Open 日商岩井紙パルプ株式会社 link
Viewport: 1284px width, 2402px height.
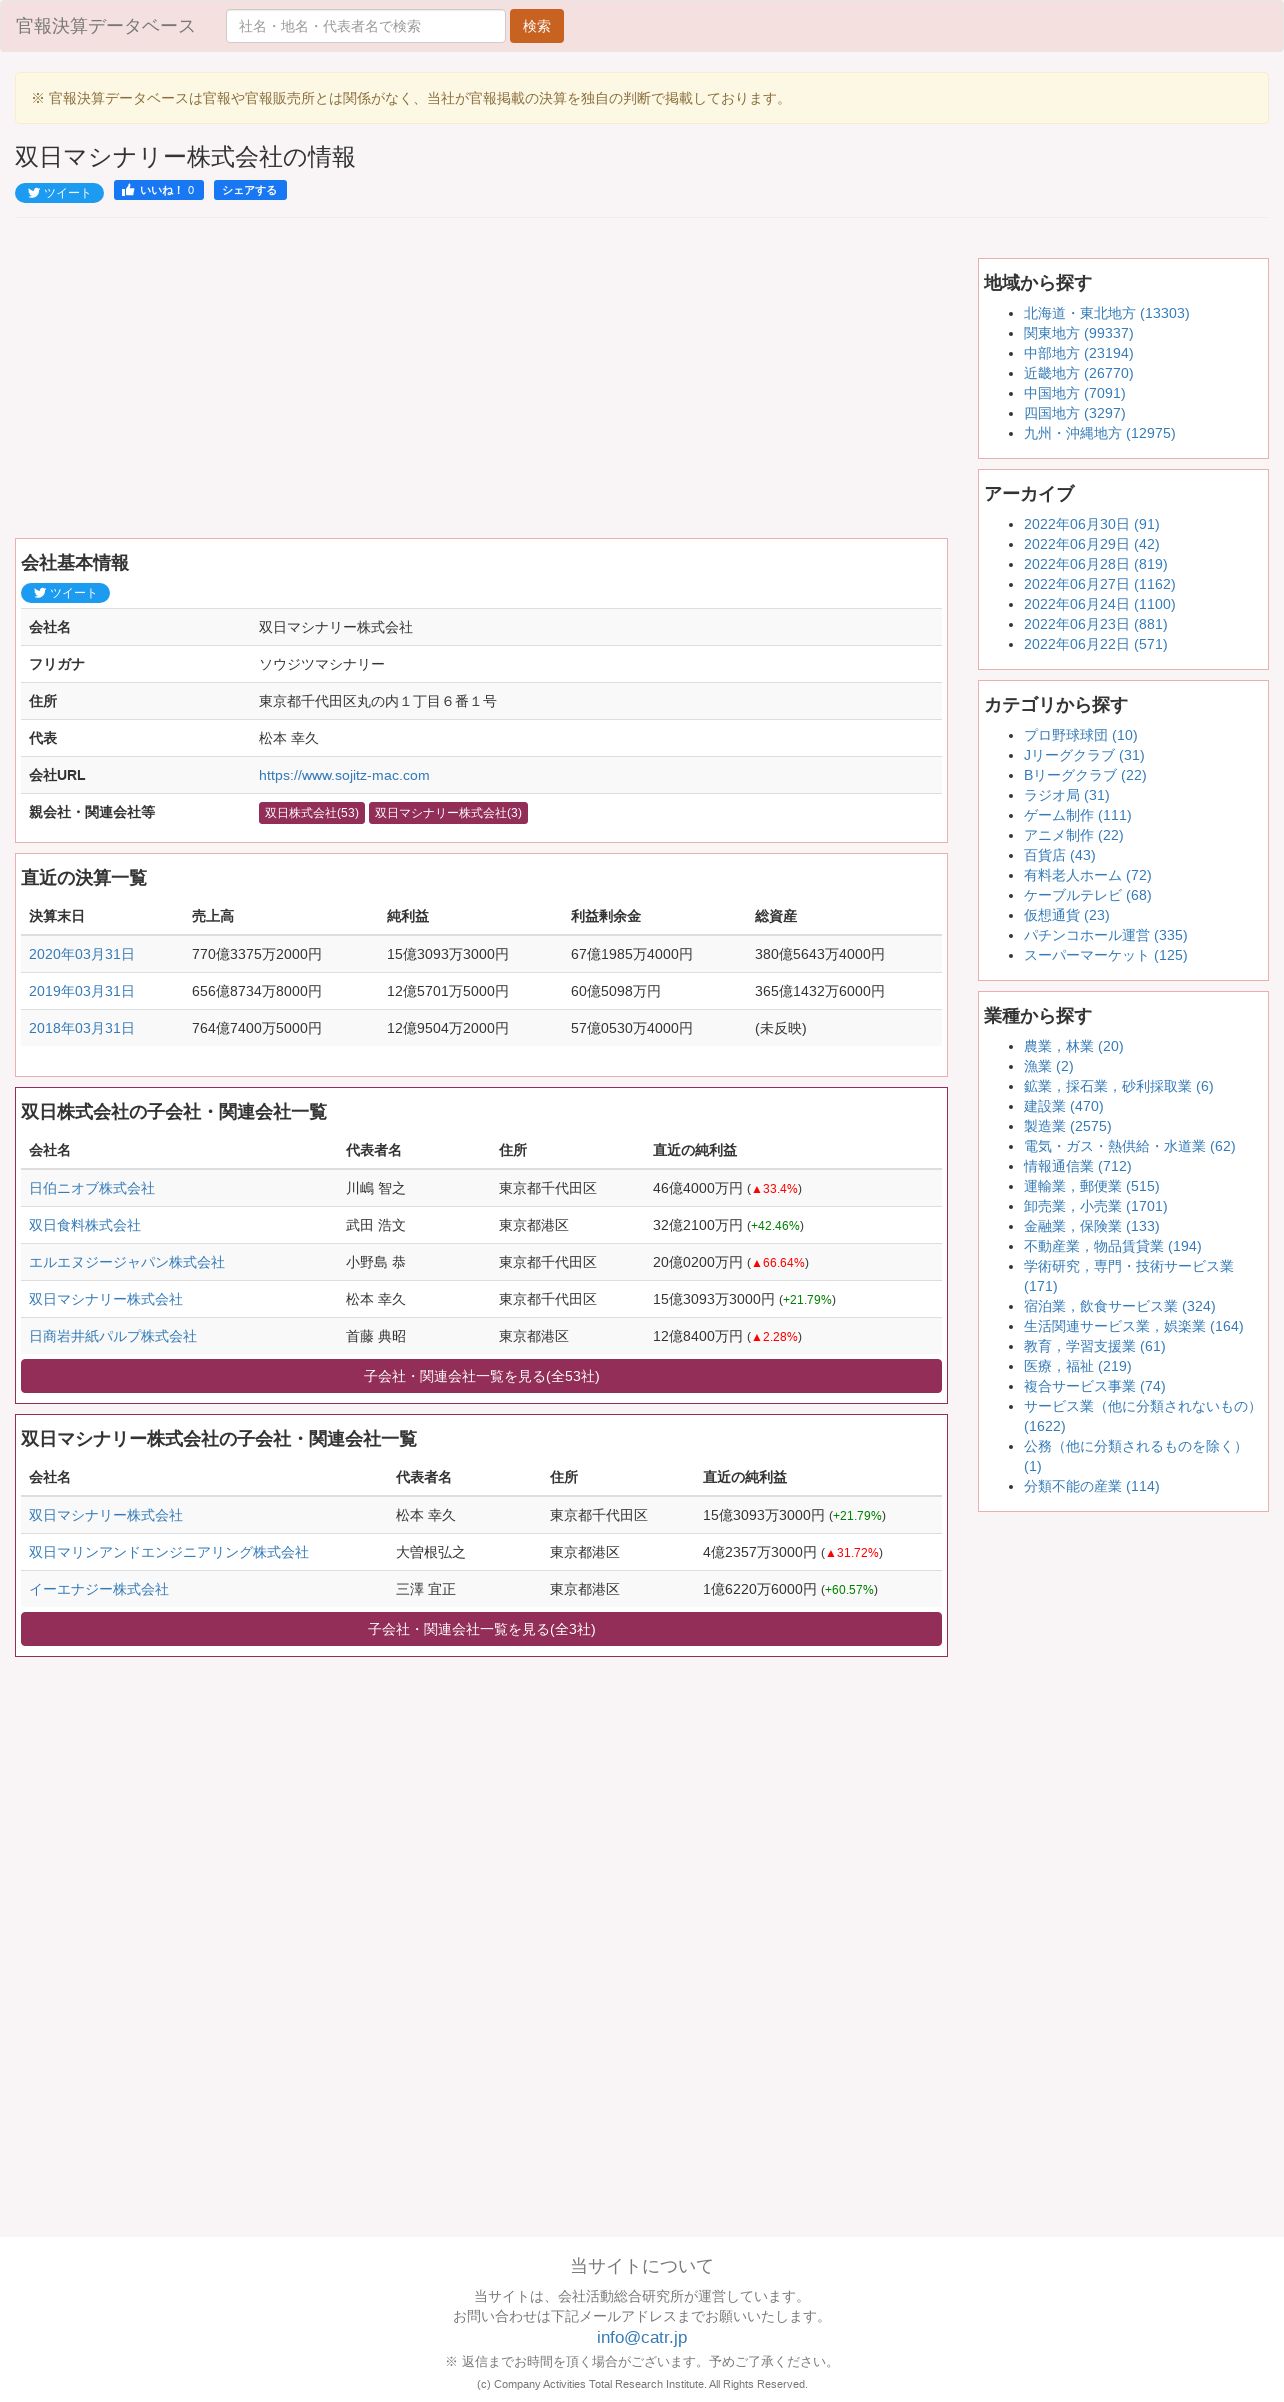(x=113, y=1336)
